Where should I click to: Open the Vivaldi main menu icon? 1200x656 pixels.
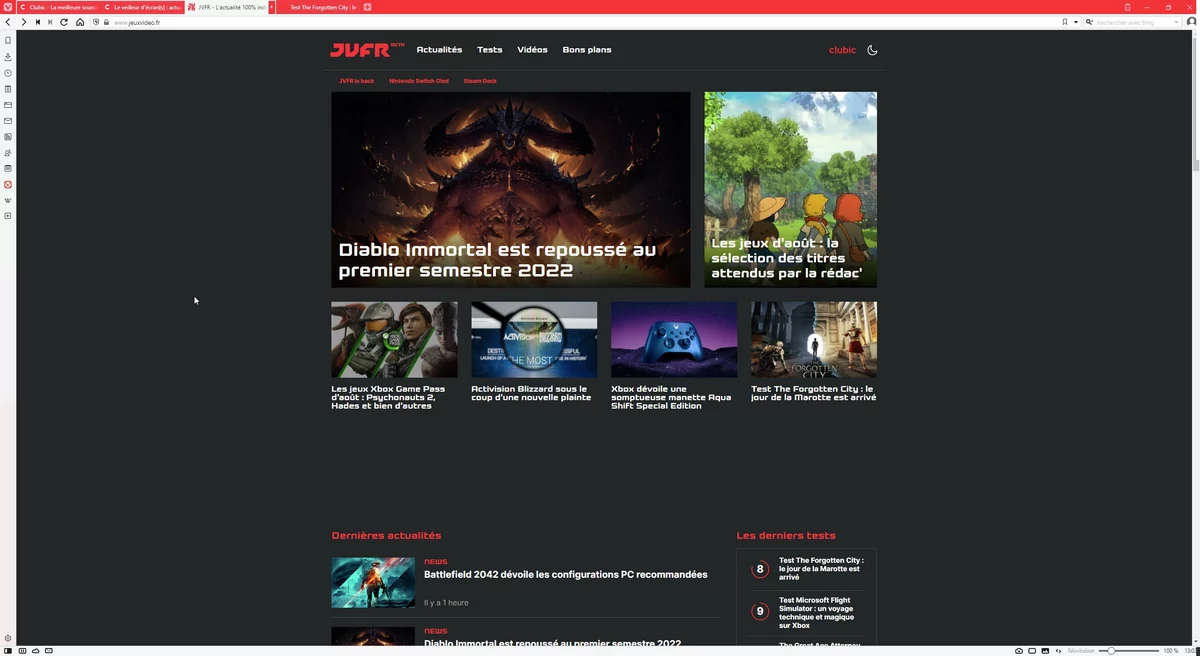click(x=8, y=7)
